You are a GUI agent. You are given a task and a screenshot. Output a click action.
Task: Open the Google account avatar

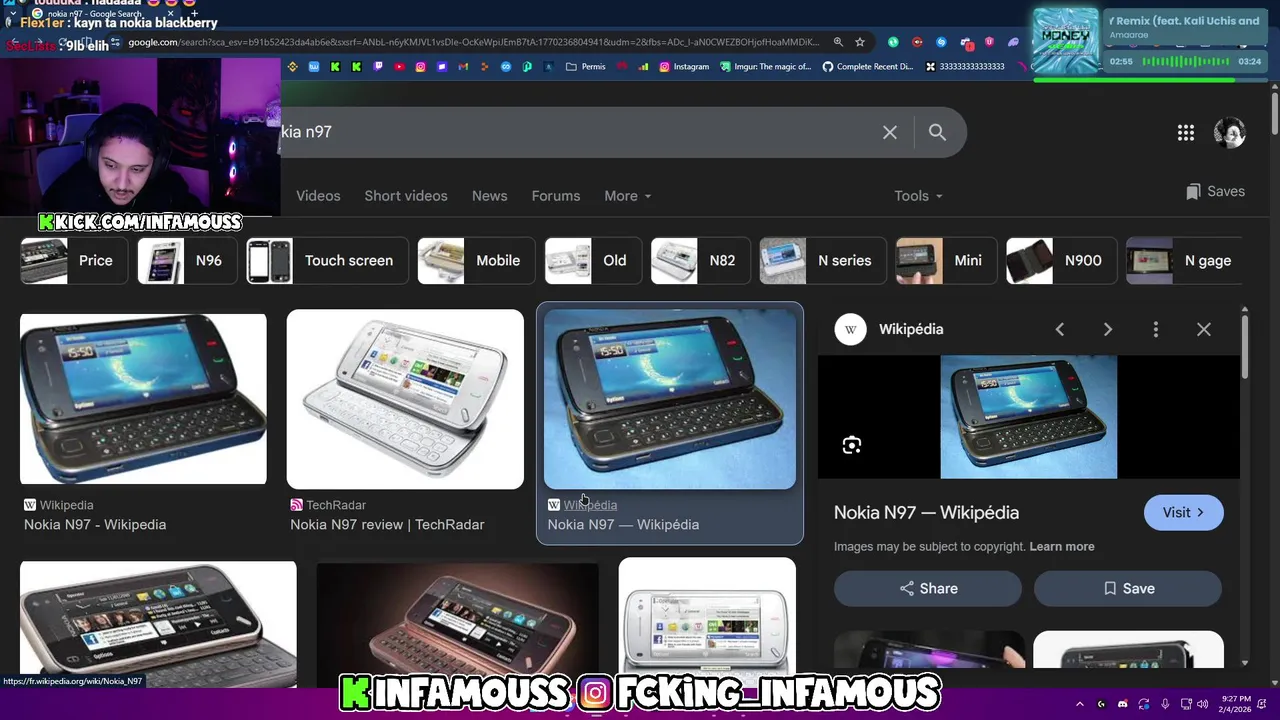pos(1229,133)
